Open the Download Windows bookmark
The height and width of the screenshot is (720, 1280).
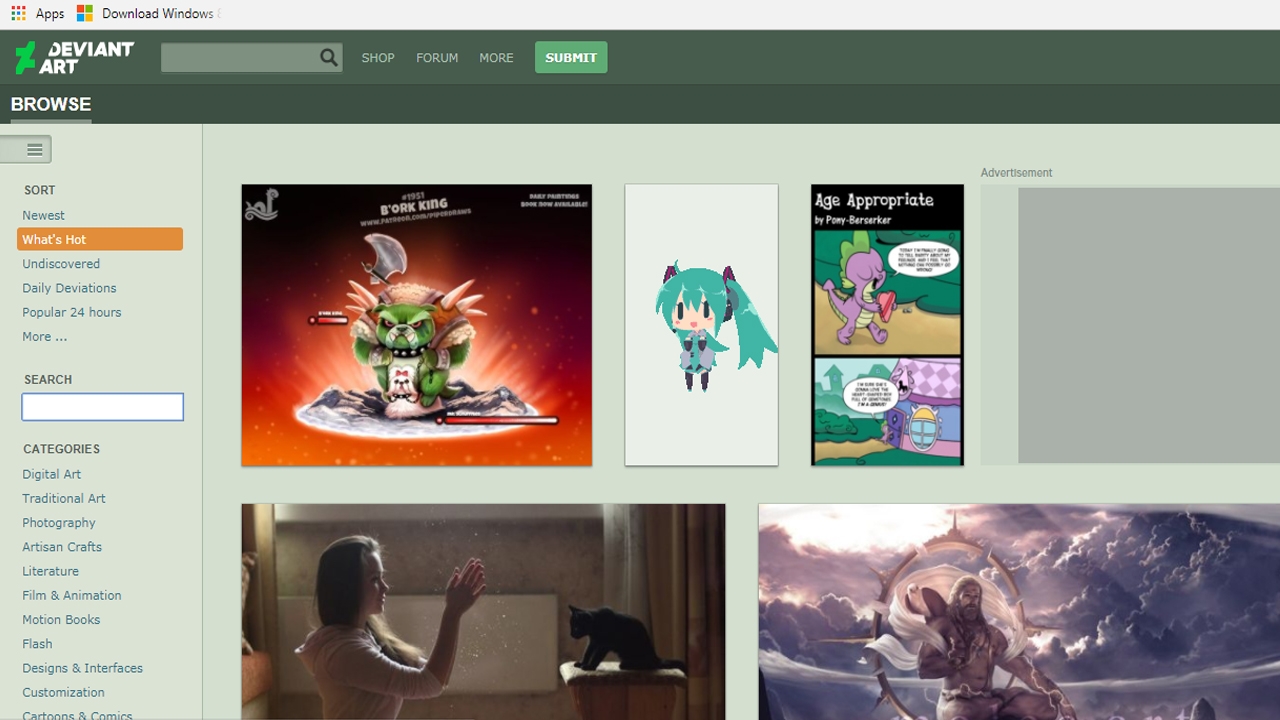click(148, 14)
